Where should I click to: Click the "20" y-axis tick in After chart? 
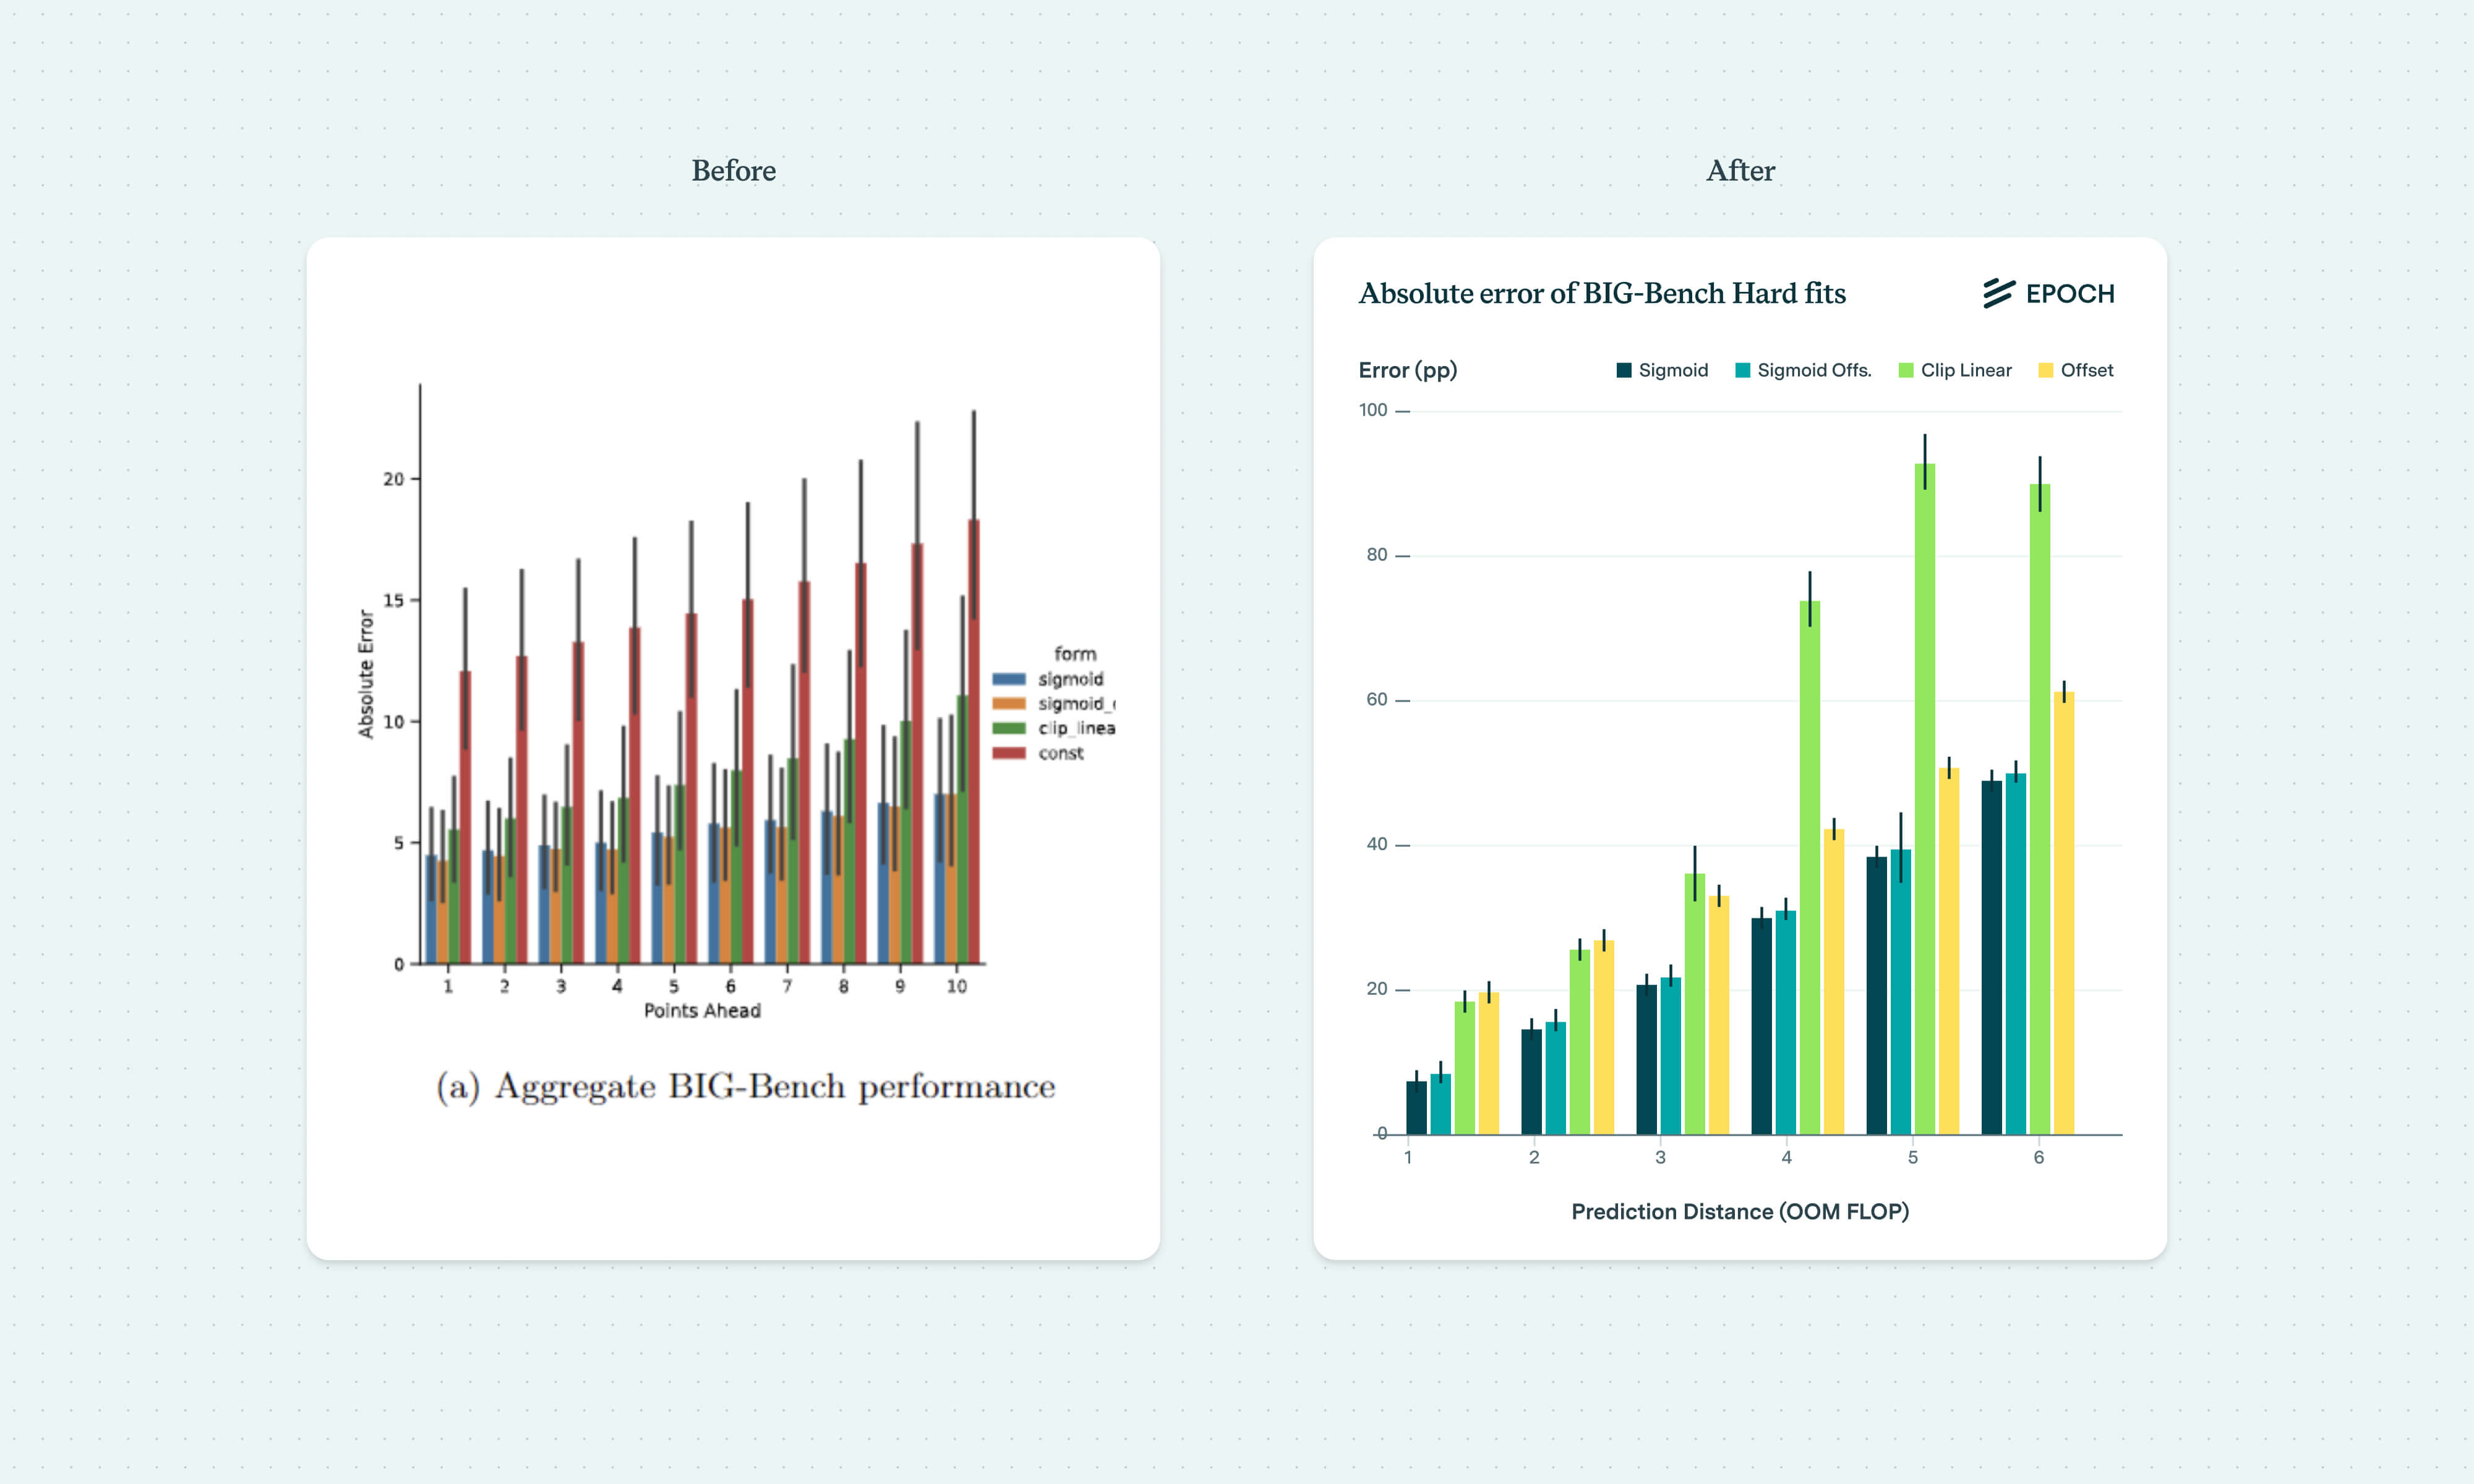tap(1377, 989)
